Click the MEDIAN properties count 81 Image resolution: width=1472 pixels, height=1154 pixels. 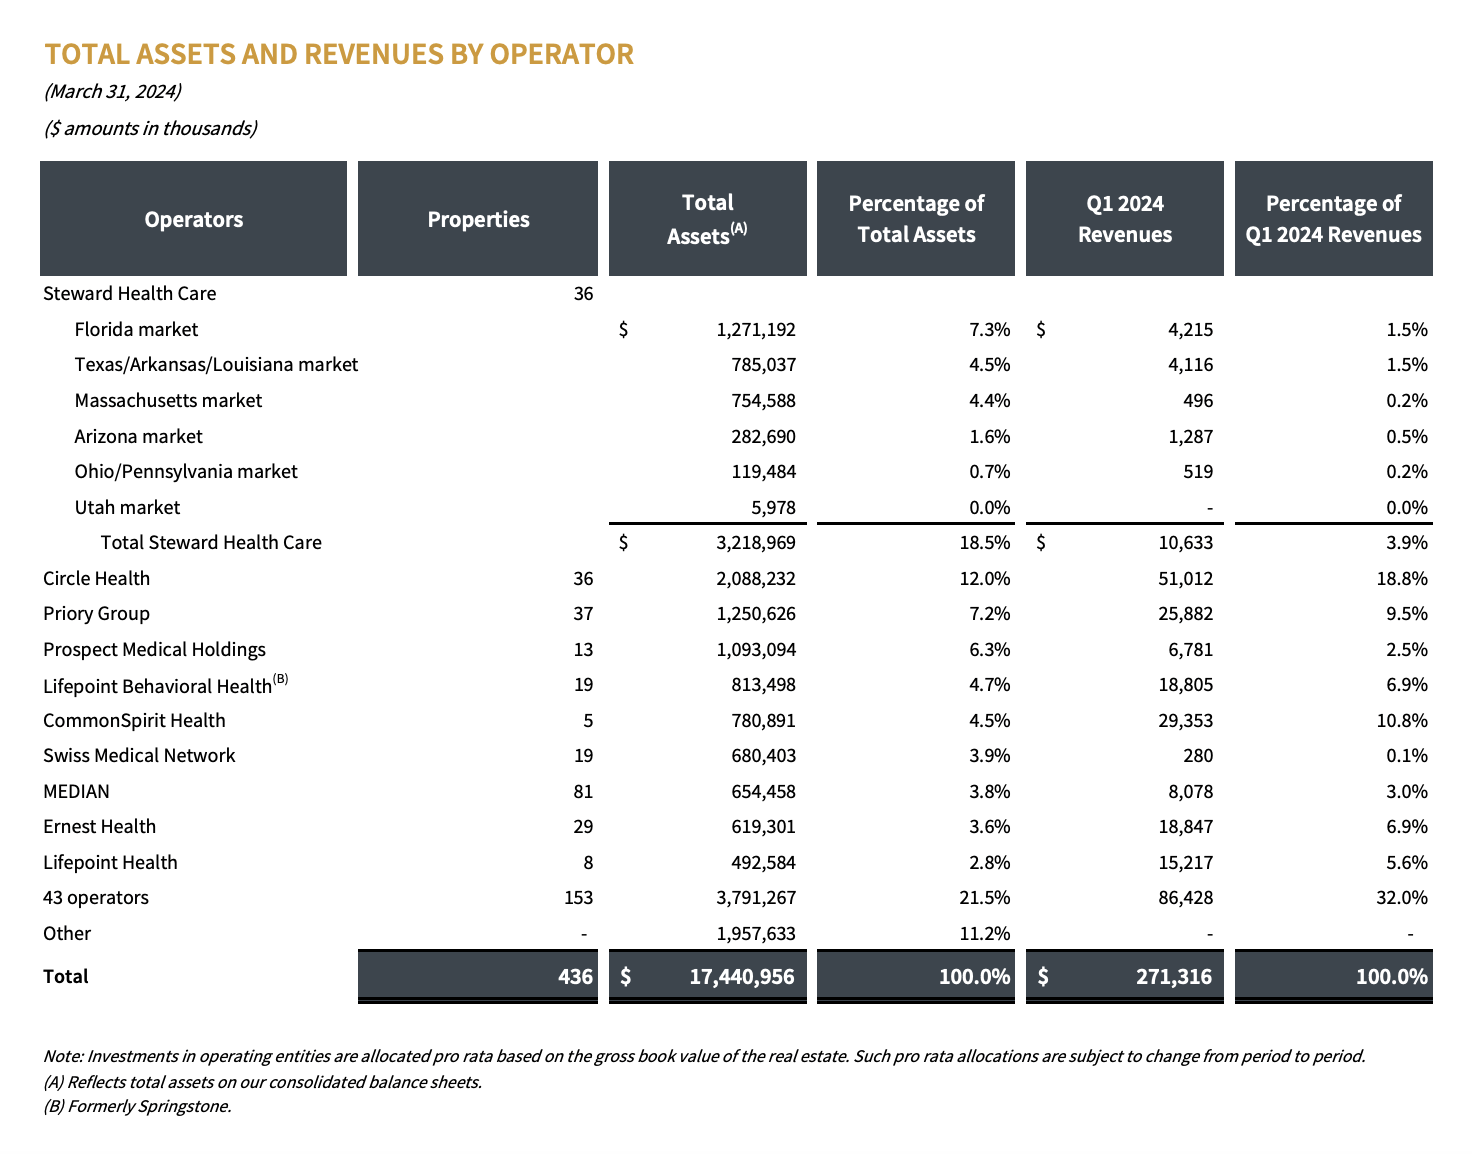(582, 792)
